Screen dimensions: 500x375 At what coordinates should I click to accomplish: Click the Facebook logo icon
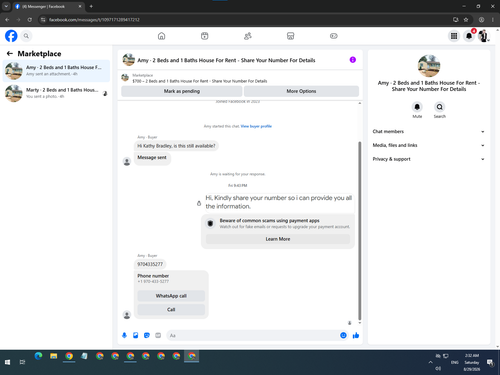[11, 36]
